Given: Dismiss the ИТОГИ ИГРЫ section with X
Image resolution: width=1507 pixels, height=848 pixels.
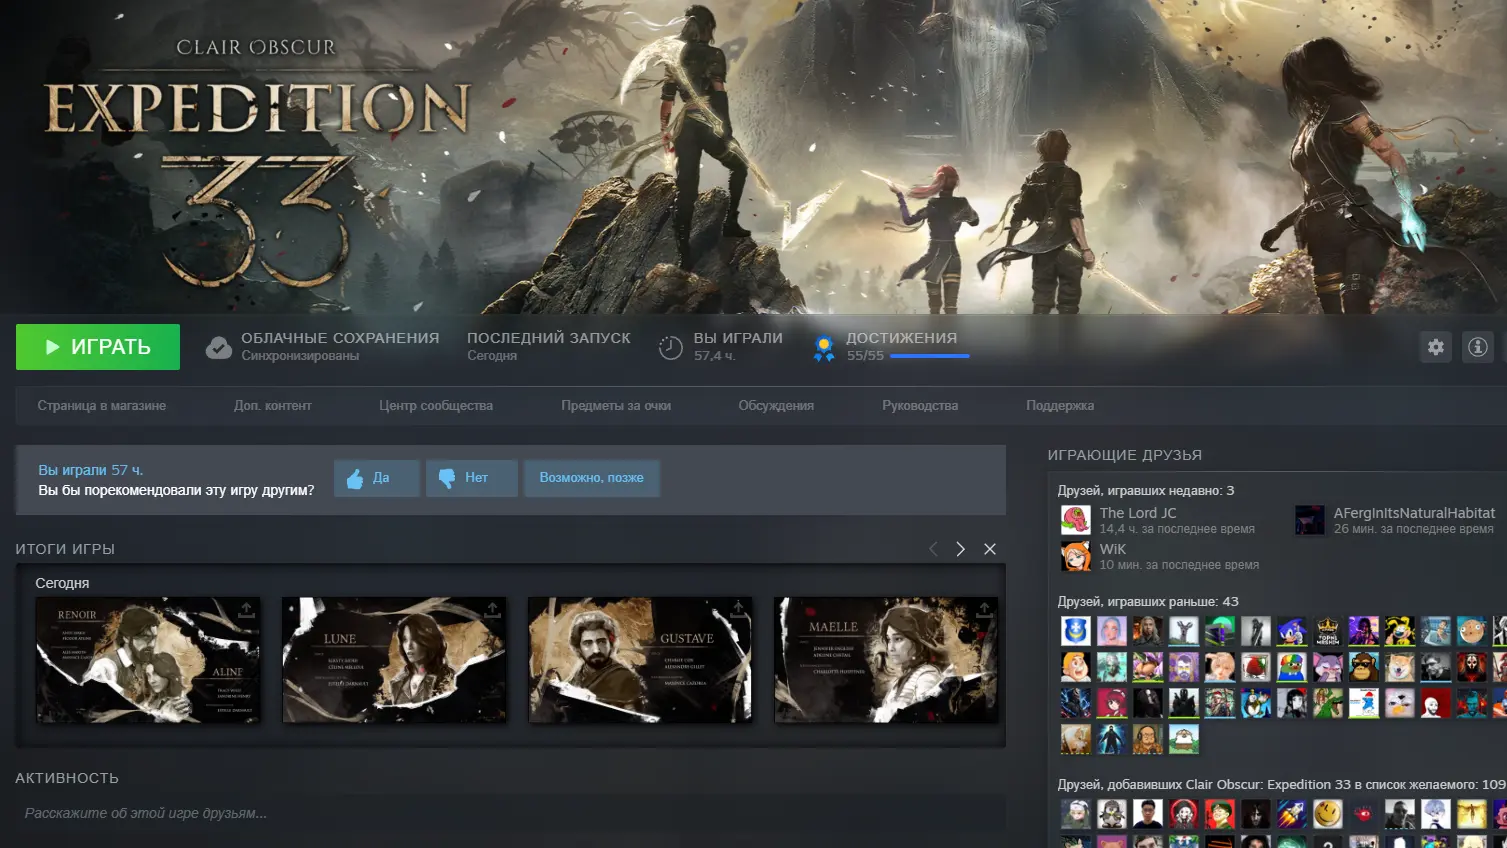Looking at the screenshot, I should click(x=990, y=549).
